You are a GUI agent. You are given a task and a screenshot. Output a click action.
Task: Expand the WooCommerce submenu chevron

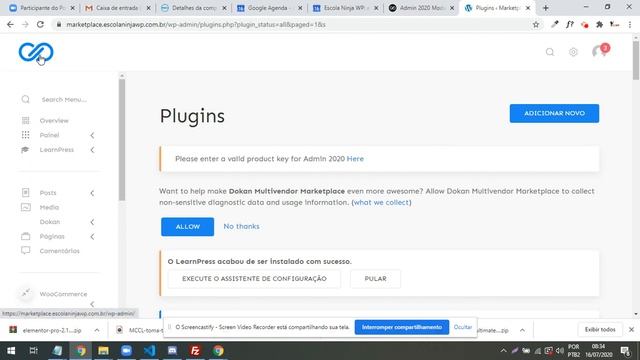click(92, 304)
